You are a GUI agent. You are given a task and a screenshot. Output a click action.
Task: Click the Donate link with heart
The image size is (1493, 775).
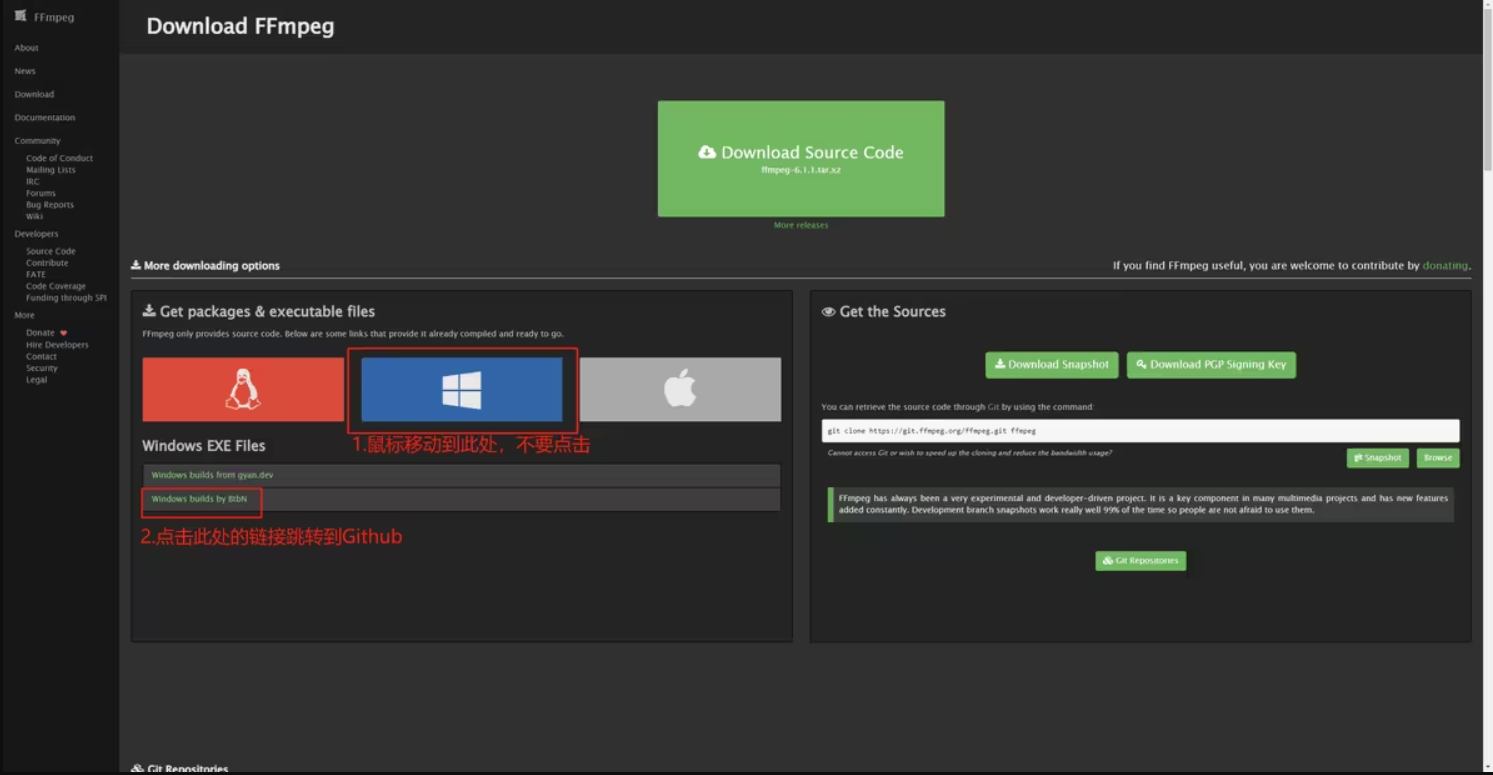[x=47, y=333]
